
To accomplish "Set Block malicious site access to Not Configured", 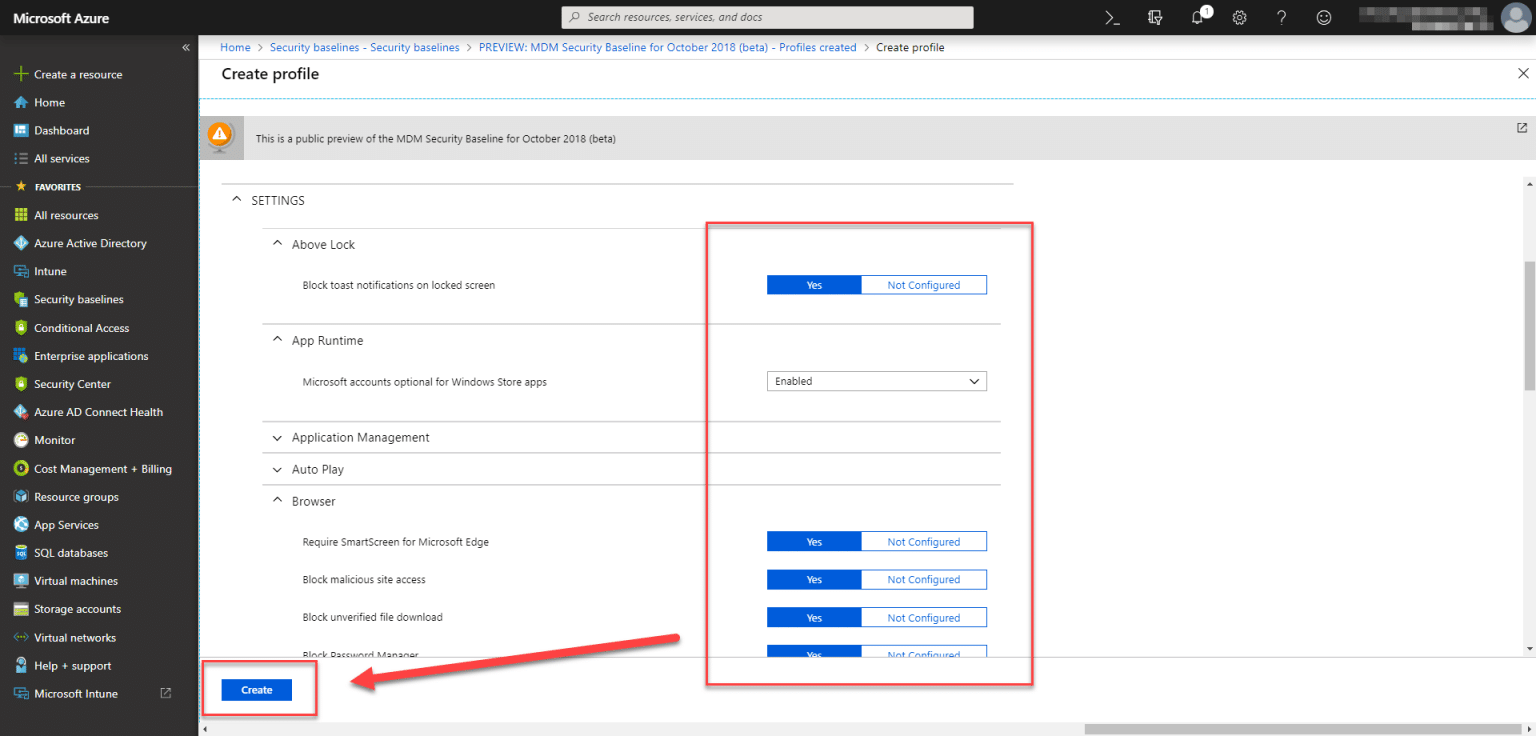I will (x=923, y=580).
